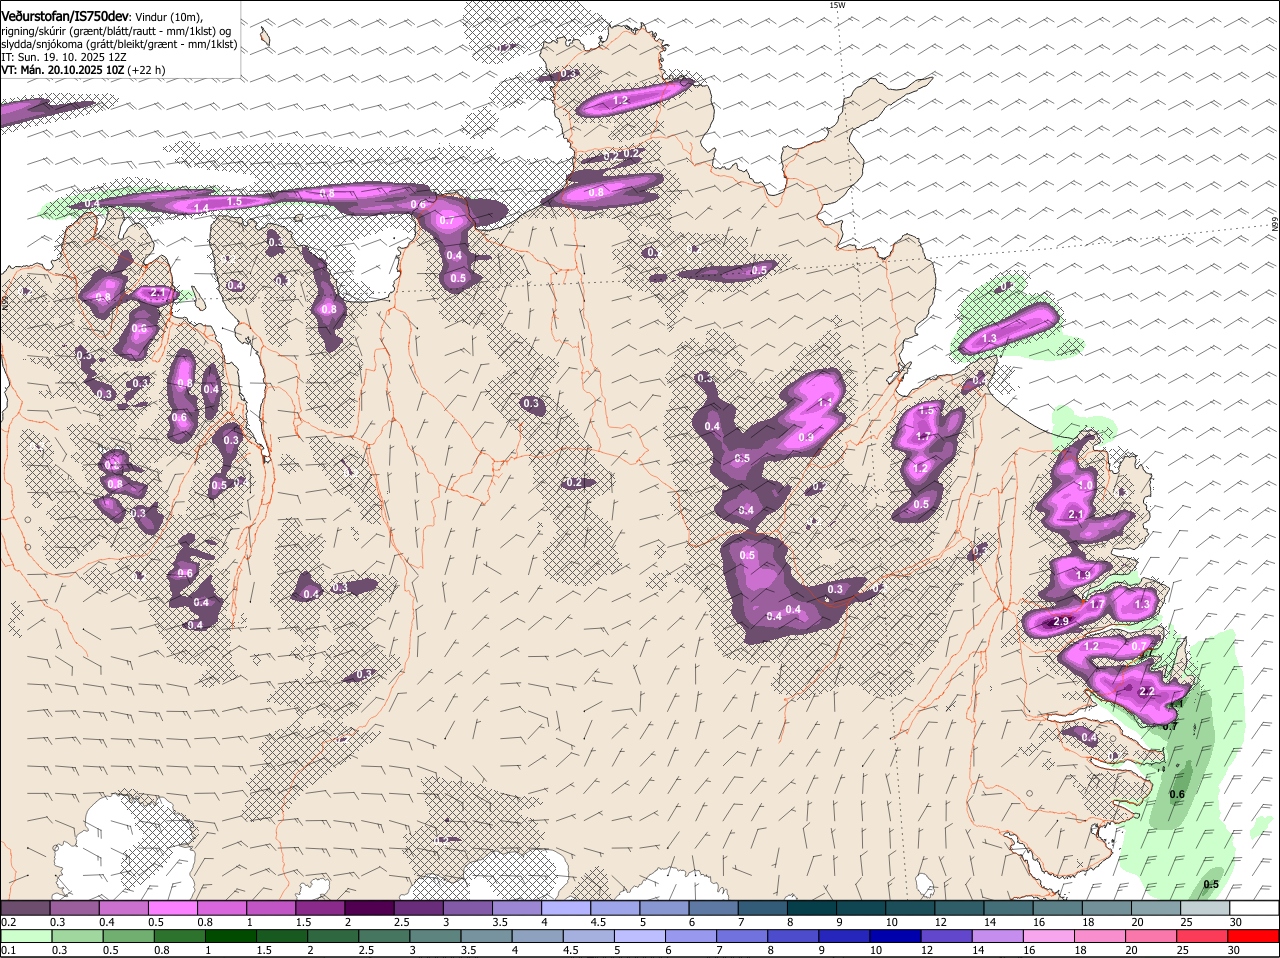Pick the snow-scale swatch above the 0.8 label
Image resolution: width=1280 pixels, height=958 pixels.
[222, 908]
